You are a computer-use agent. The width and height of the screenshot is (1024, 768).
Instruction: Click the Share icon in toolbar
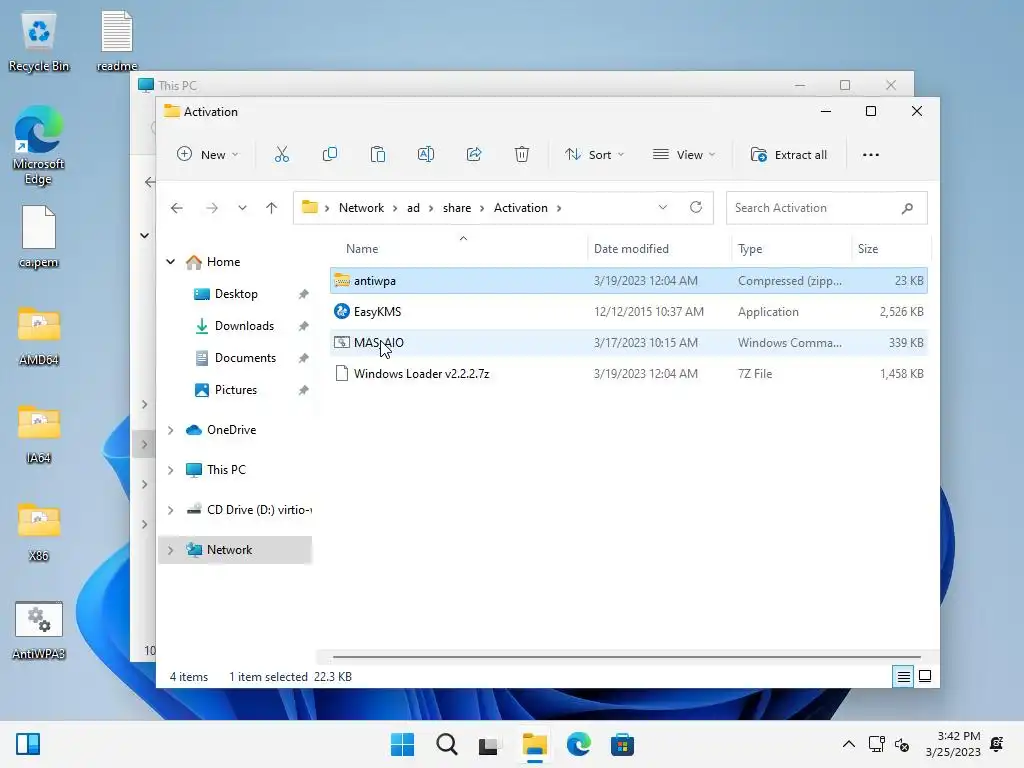pos(474,155)
